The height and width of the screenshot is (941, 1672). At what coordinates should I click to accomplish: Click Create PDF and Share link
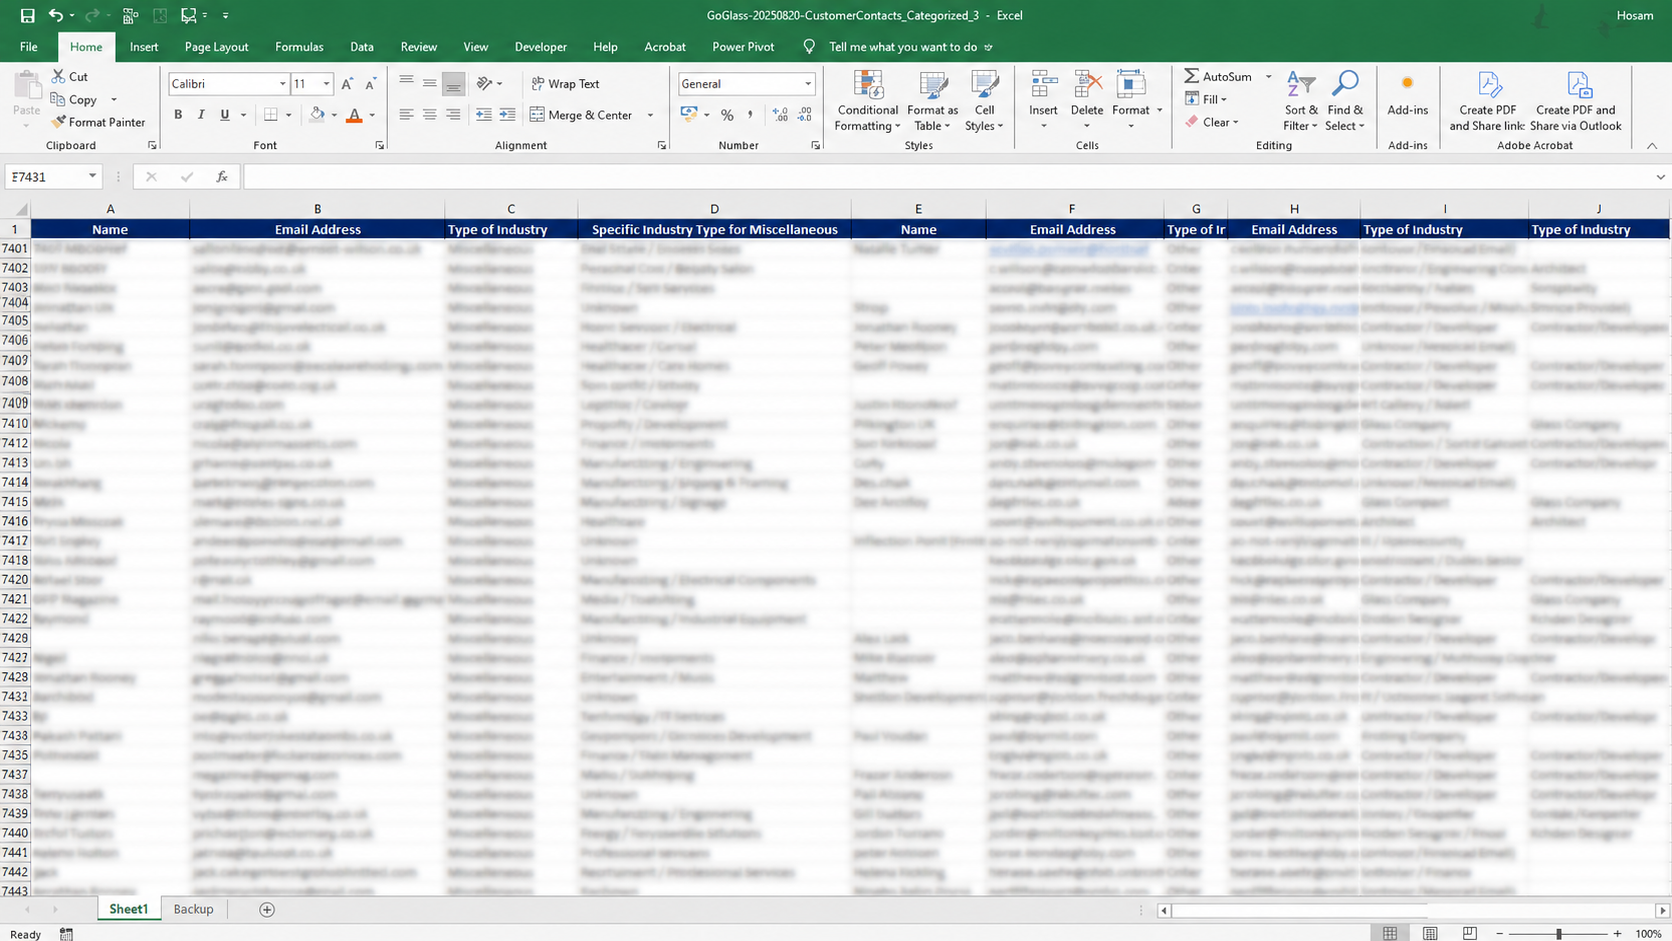pos(1487,101)
